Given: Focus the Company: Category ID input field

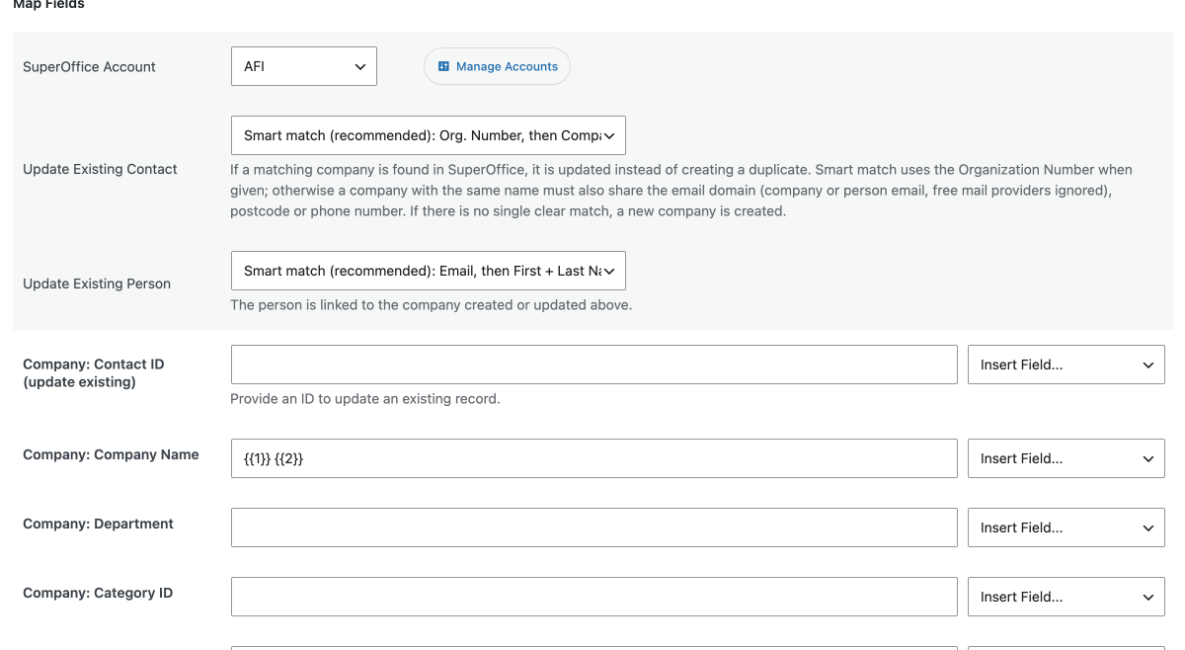Looking at the screenshot, I should click(594, 596).
